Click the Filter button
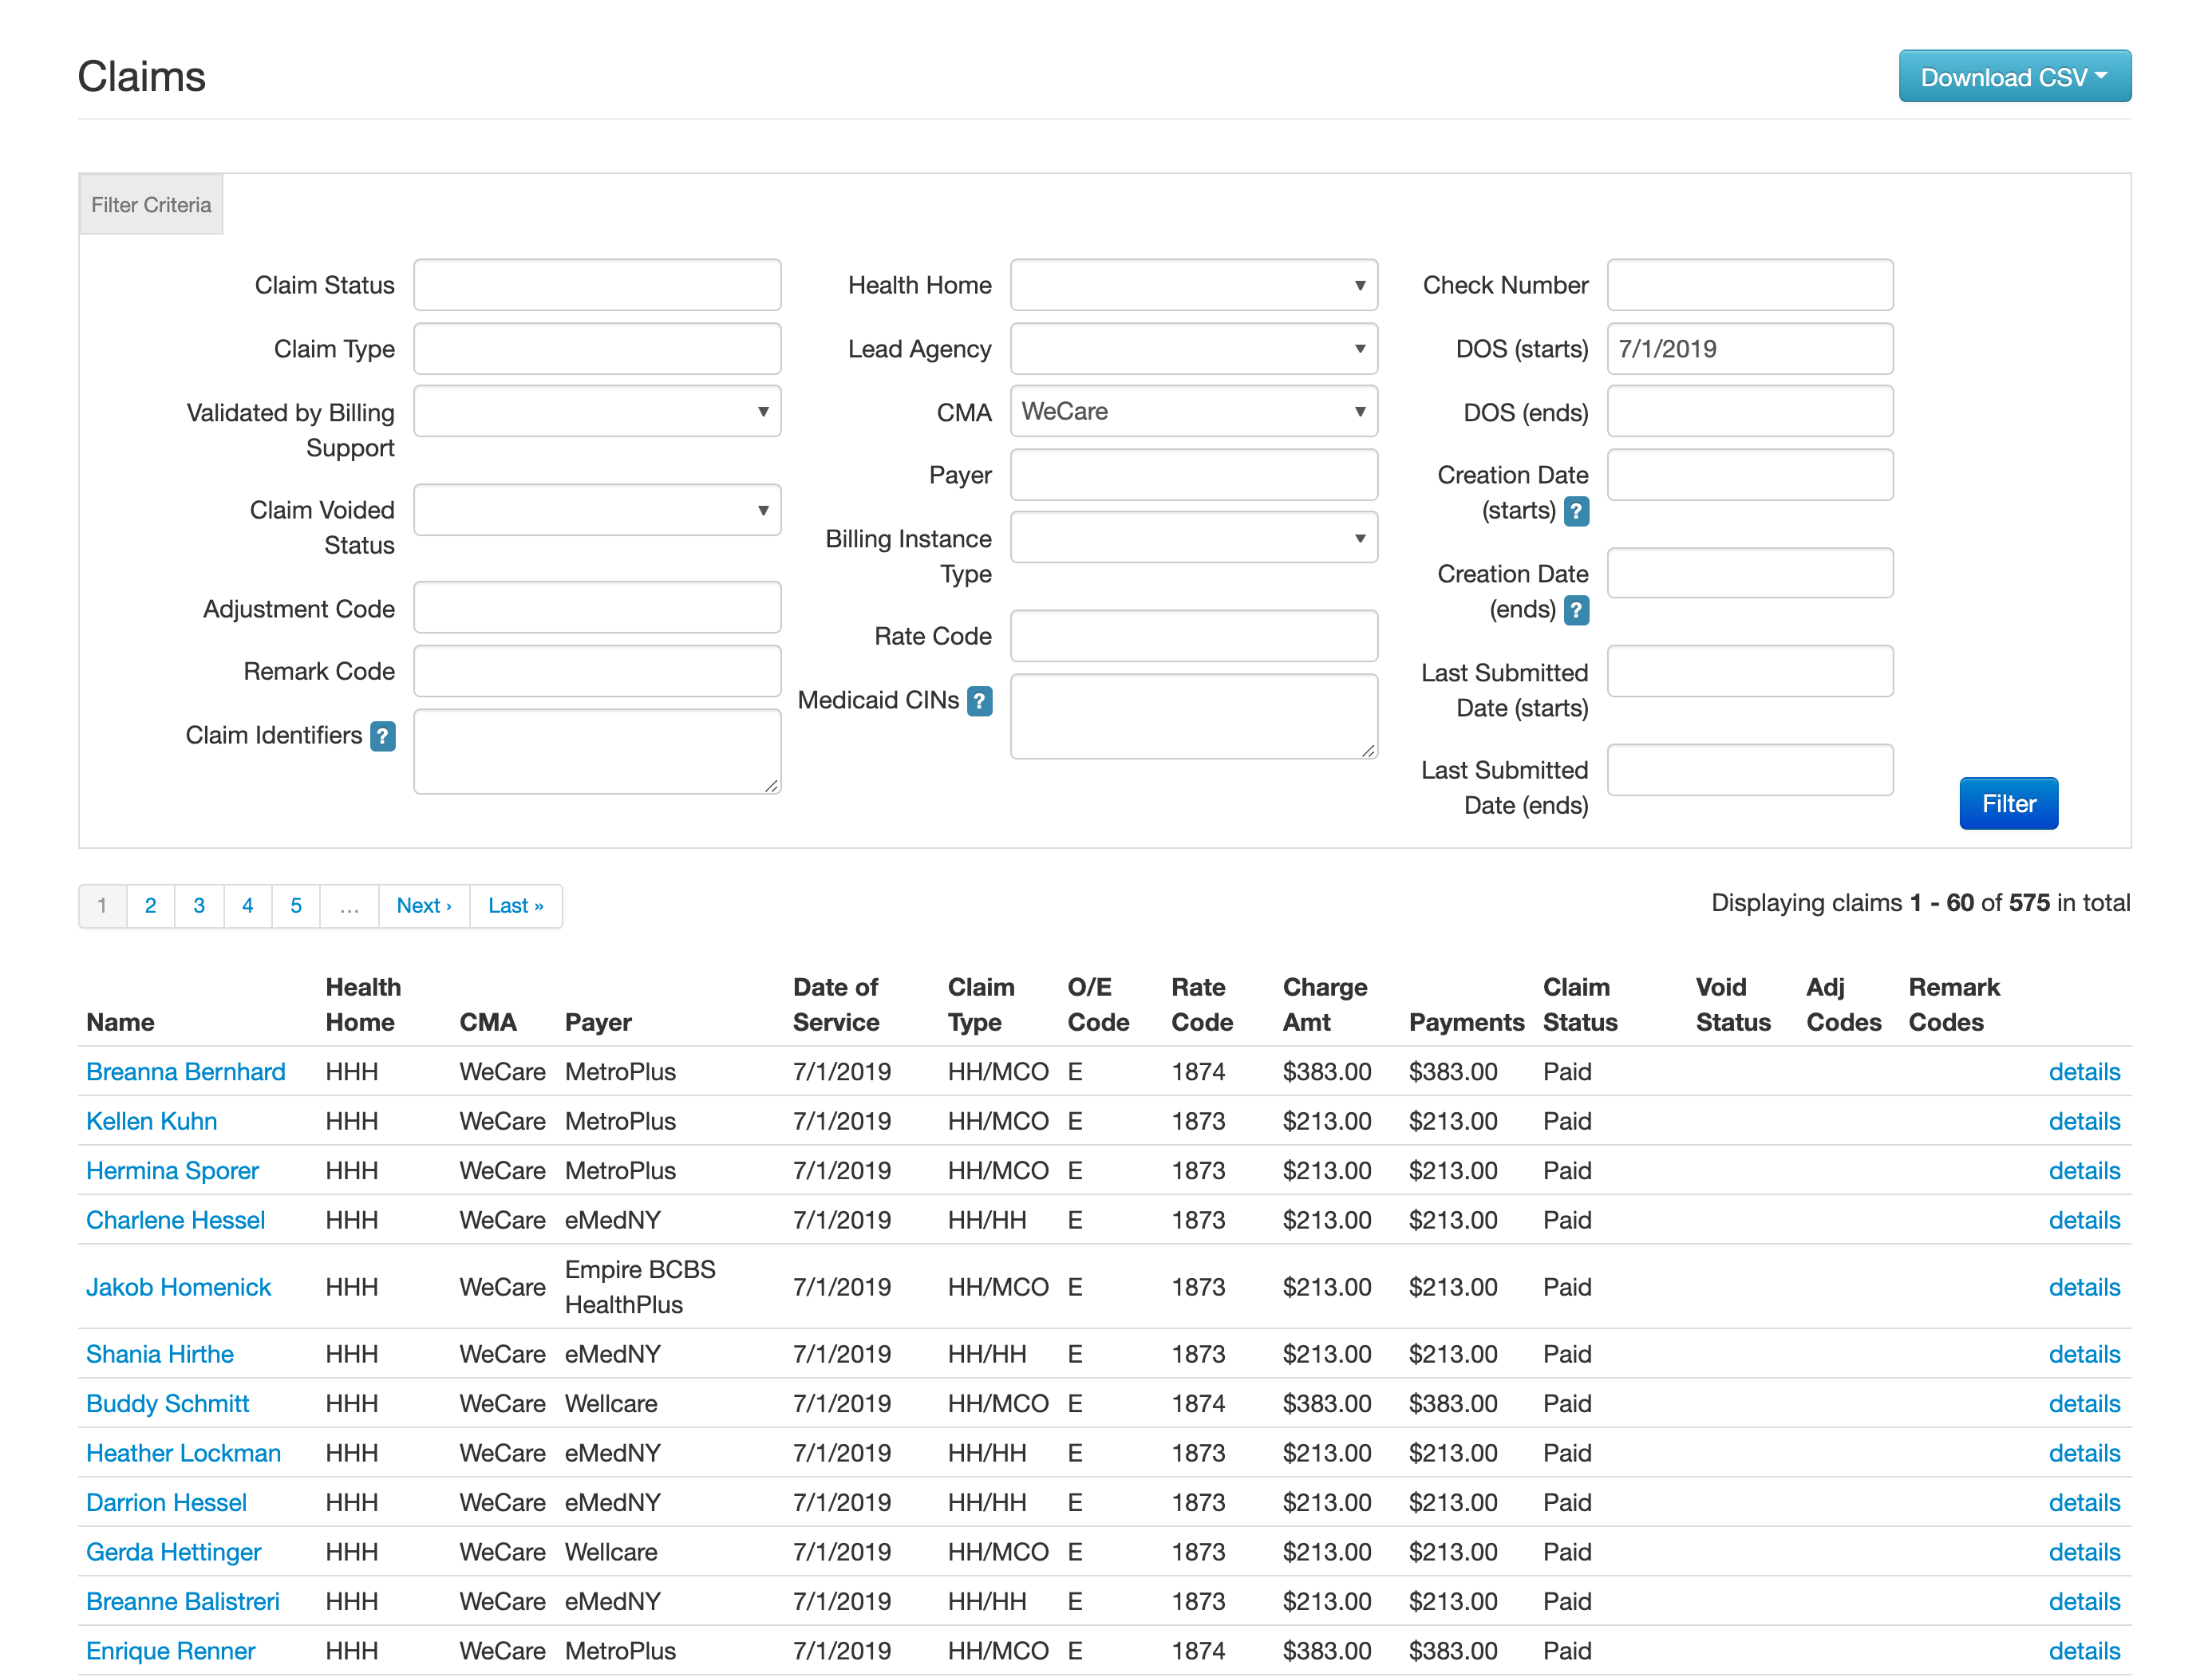 pyautogui.click(x=2008, y=803)
